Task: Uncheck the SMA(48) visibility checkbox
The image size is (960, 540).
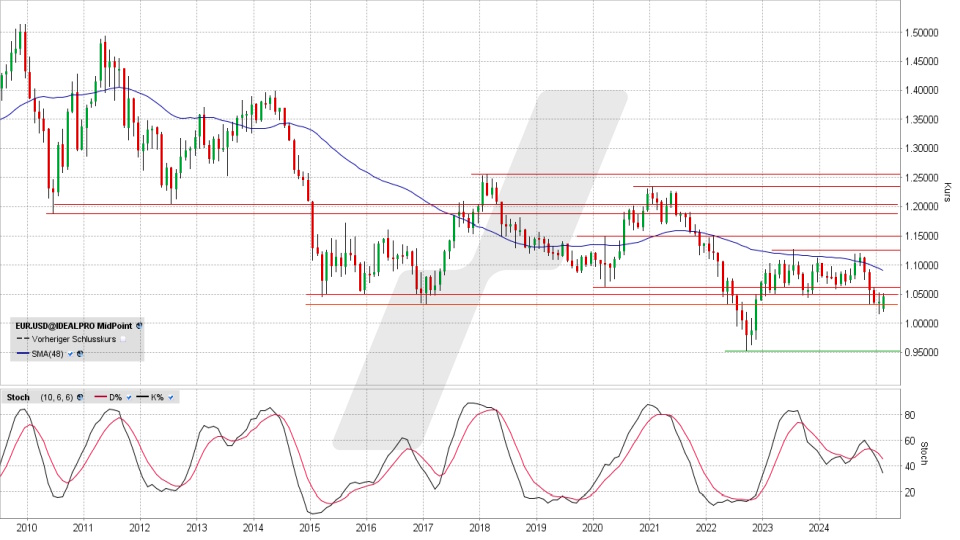Action: tap(70, 353)
